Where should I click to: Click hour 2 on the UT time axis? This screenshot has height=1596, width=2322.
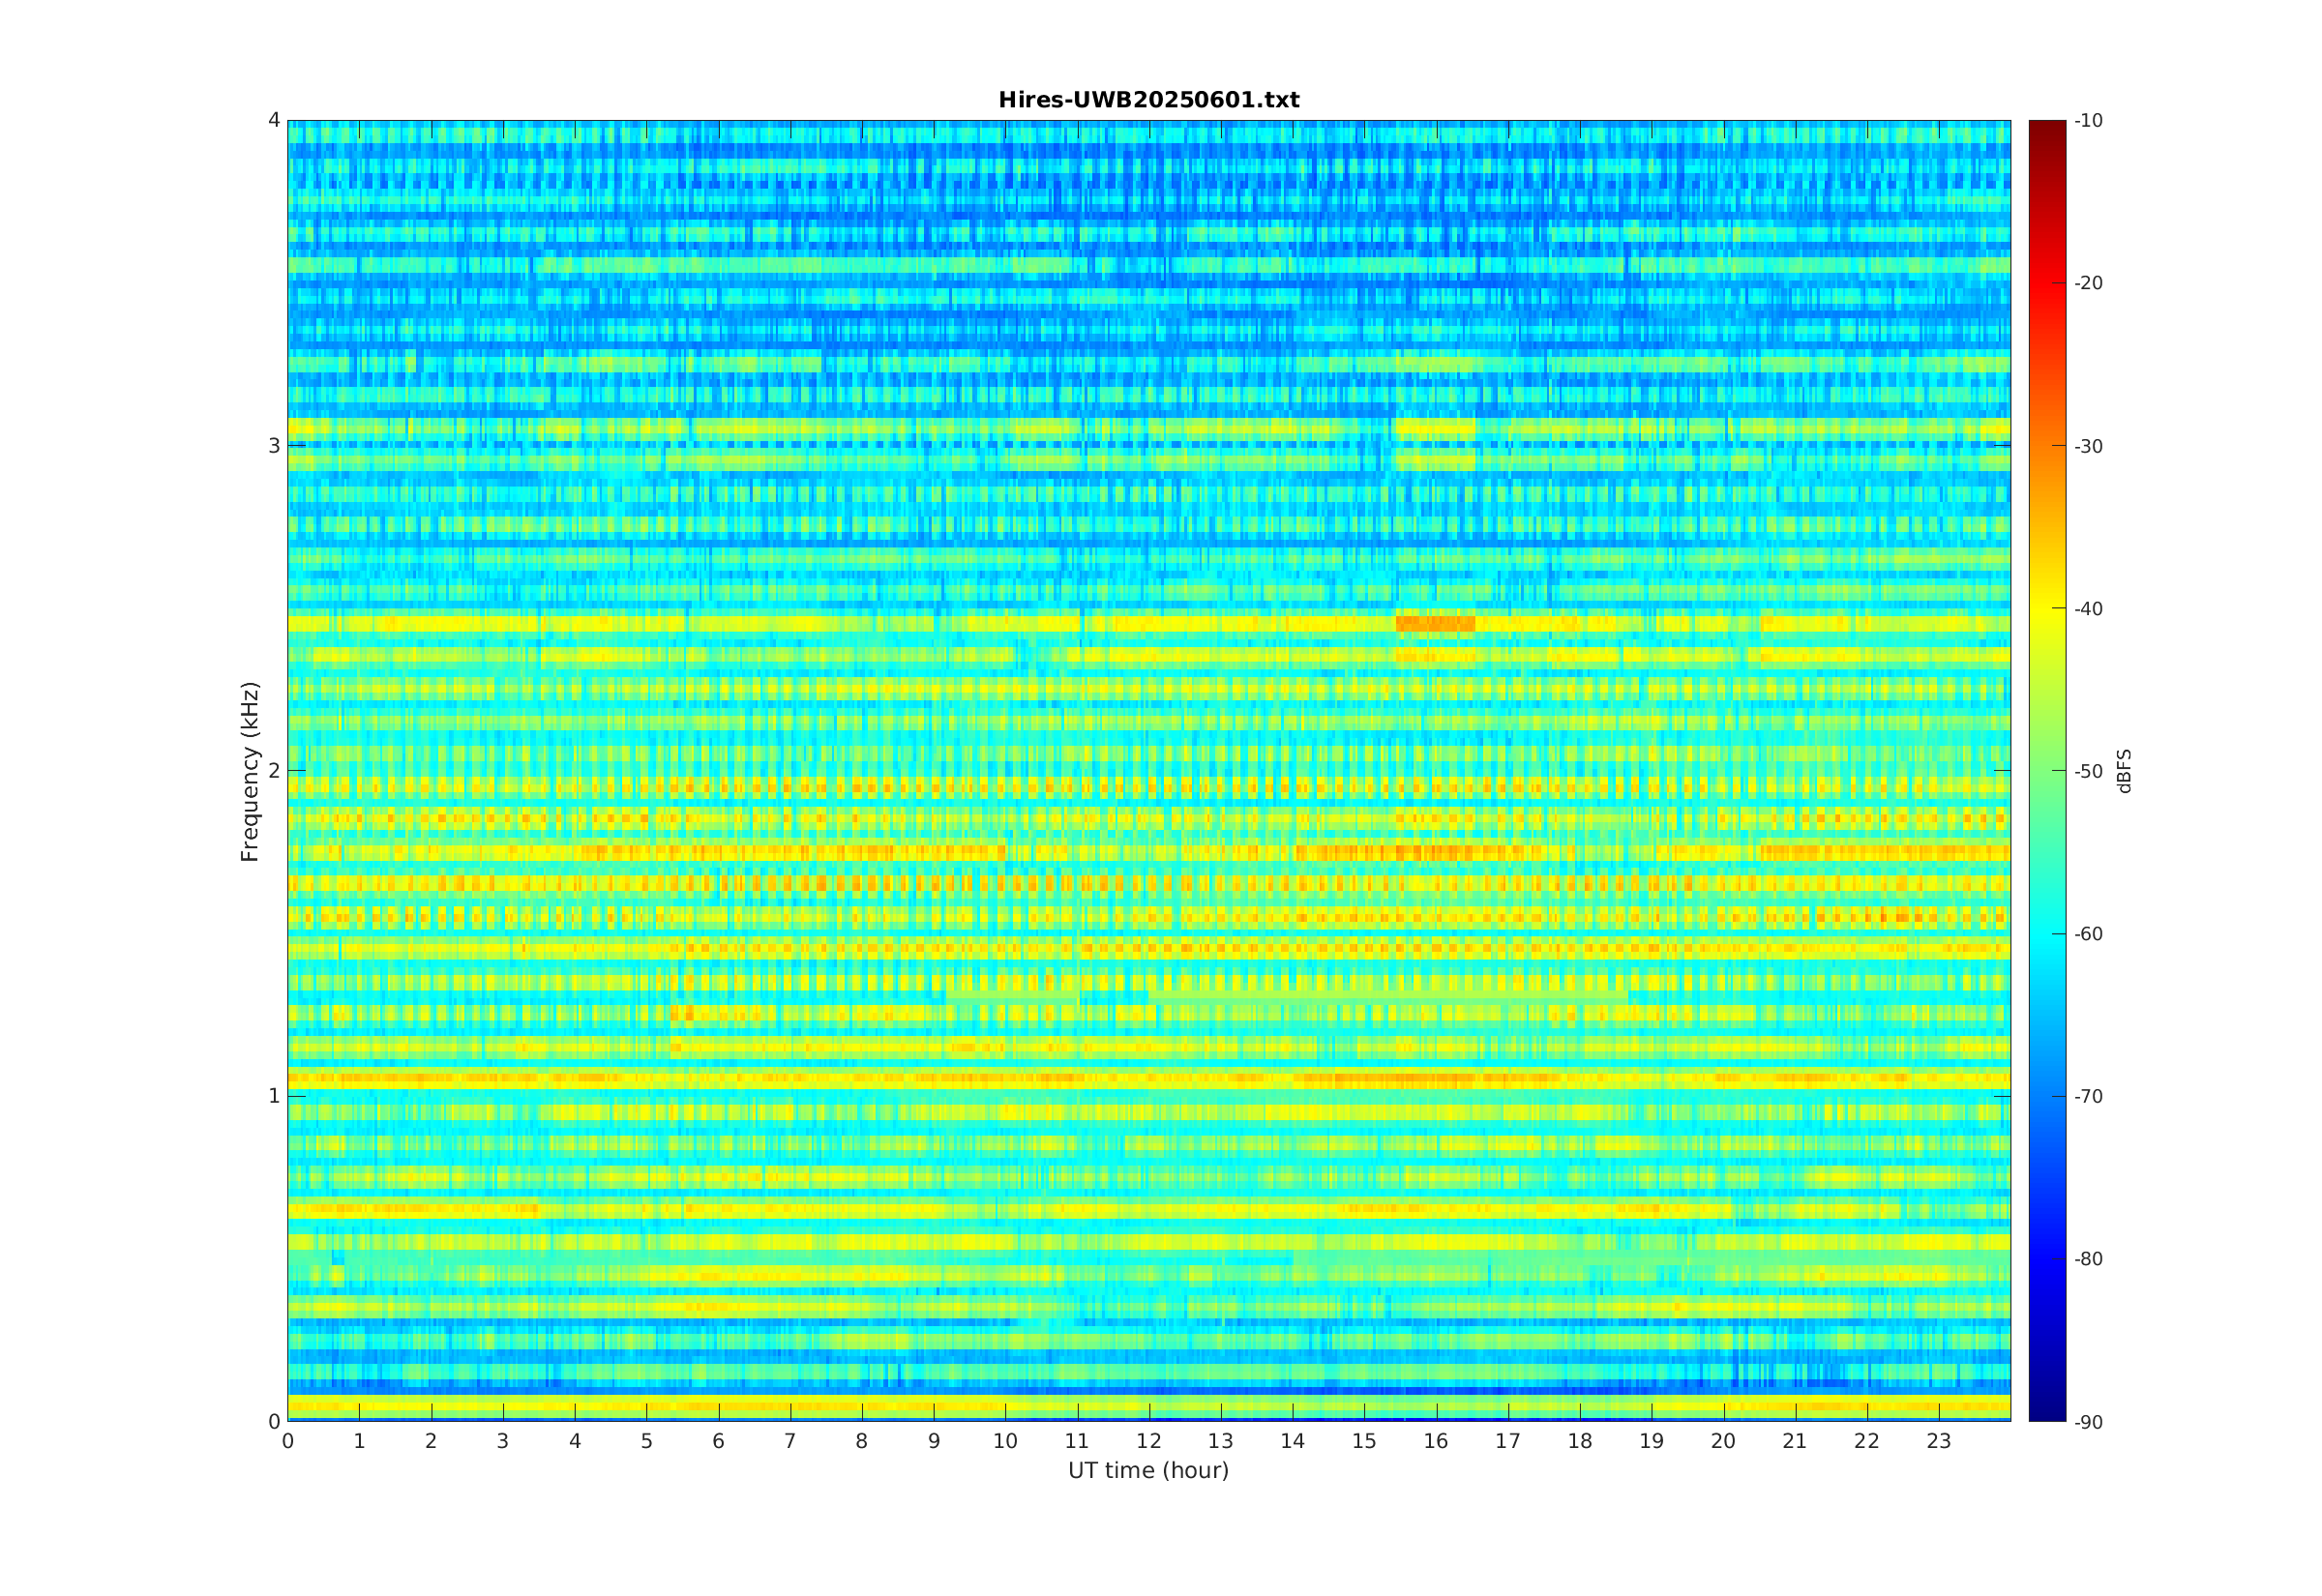click(431, 1442)
